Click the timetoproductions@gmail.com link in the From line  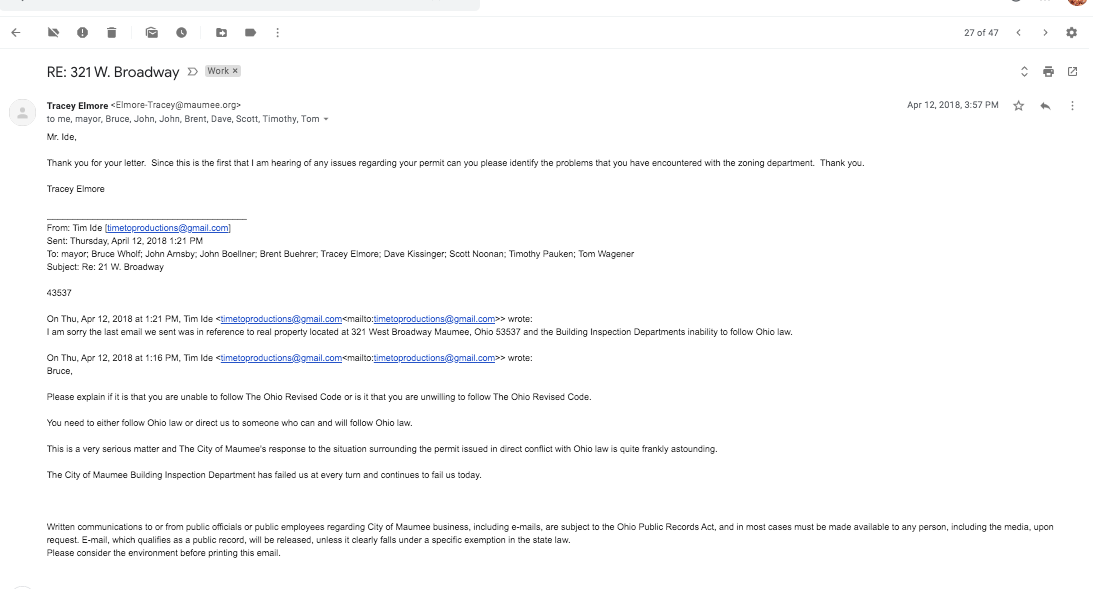(168, 228)
